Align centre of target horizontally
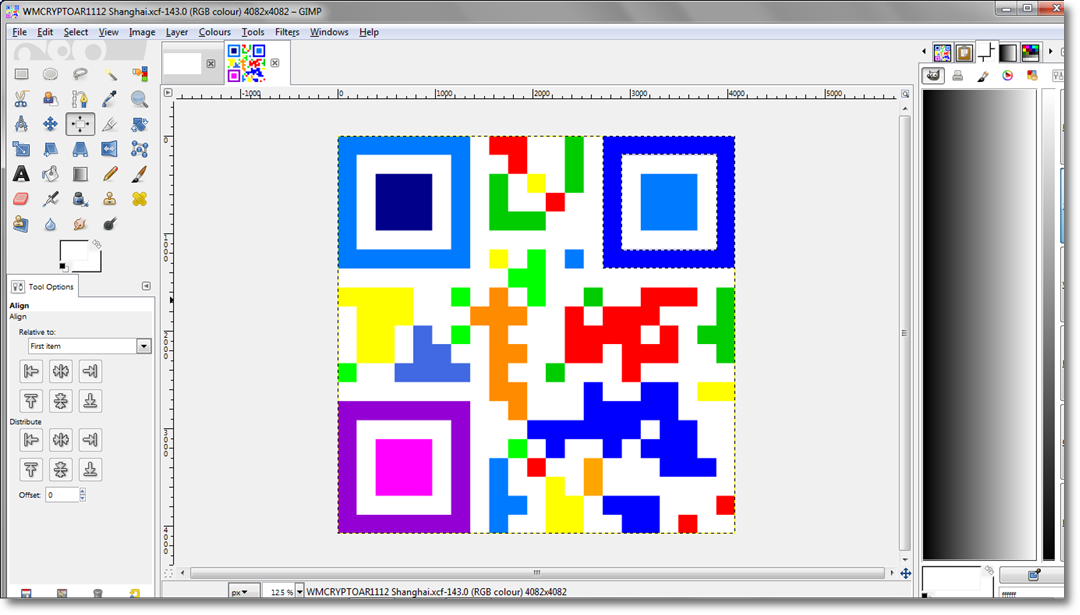 pyautogui.click(x=61, y=371)
